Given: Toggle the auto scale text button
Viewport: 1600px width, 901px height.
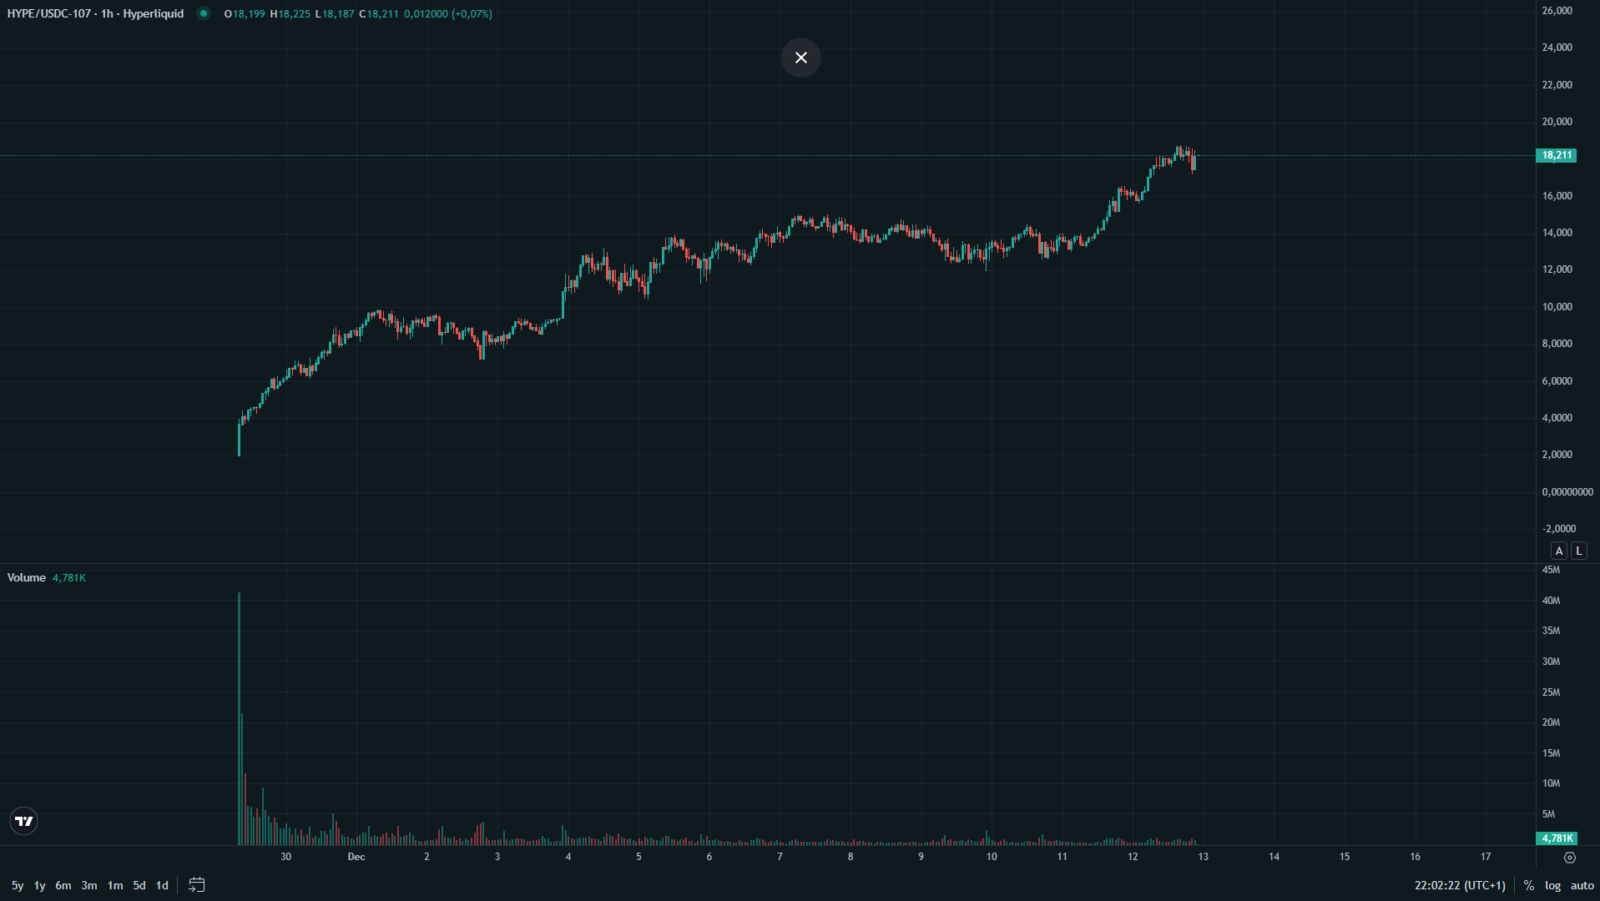Looking at the screenshot, I should (1582, 885).
